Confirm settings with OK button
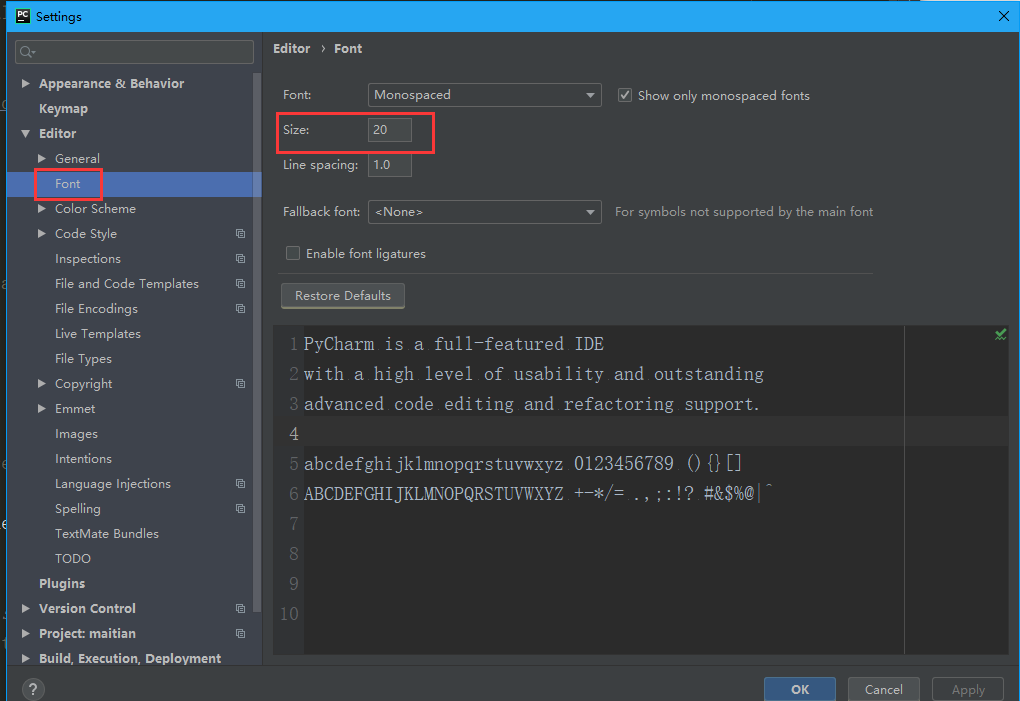The image size is (1020, 701). click(x=799, y=689)
